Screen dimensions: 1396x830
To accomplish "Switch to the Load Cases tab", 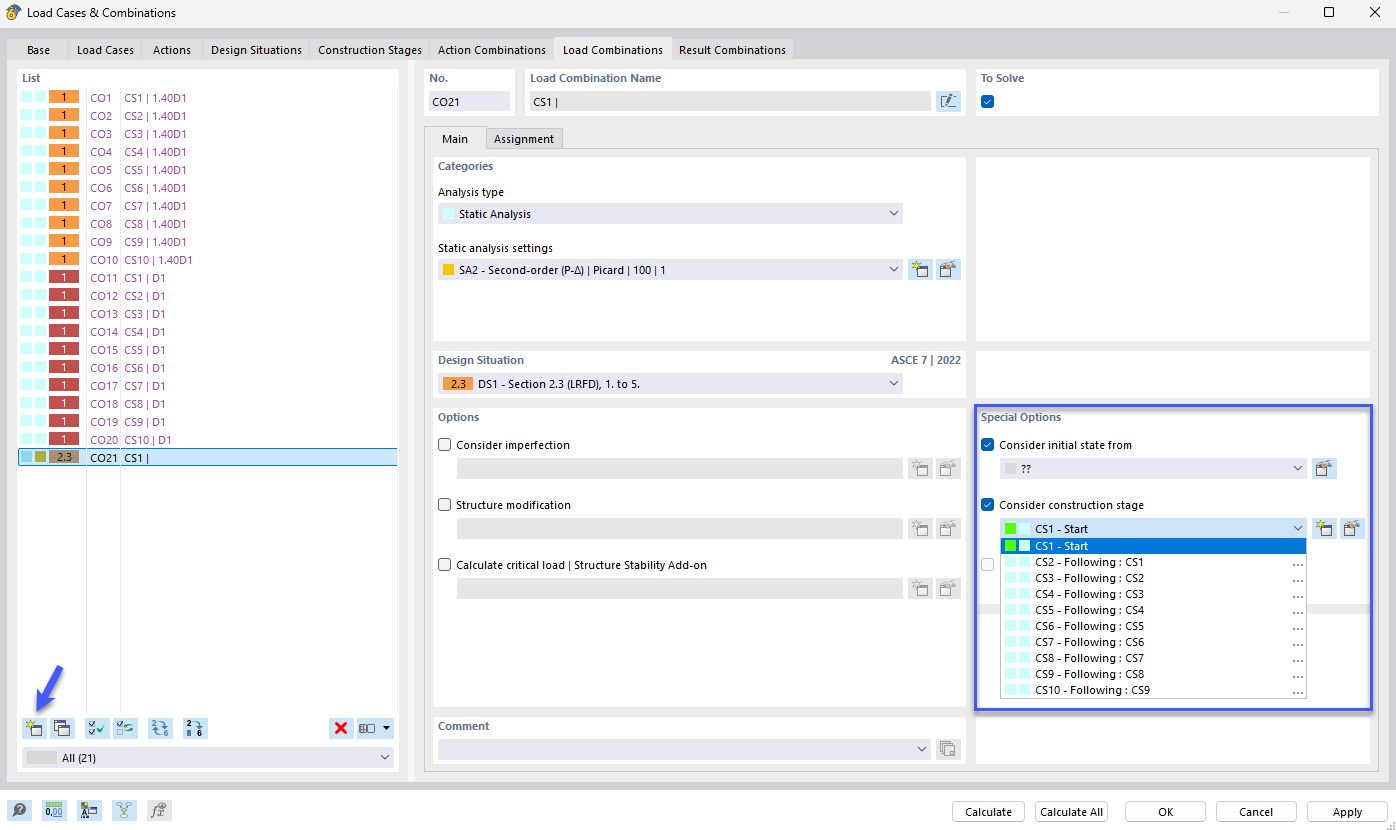I will tap(105, 50).
